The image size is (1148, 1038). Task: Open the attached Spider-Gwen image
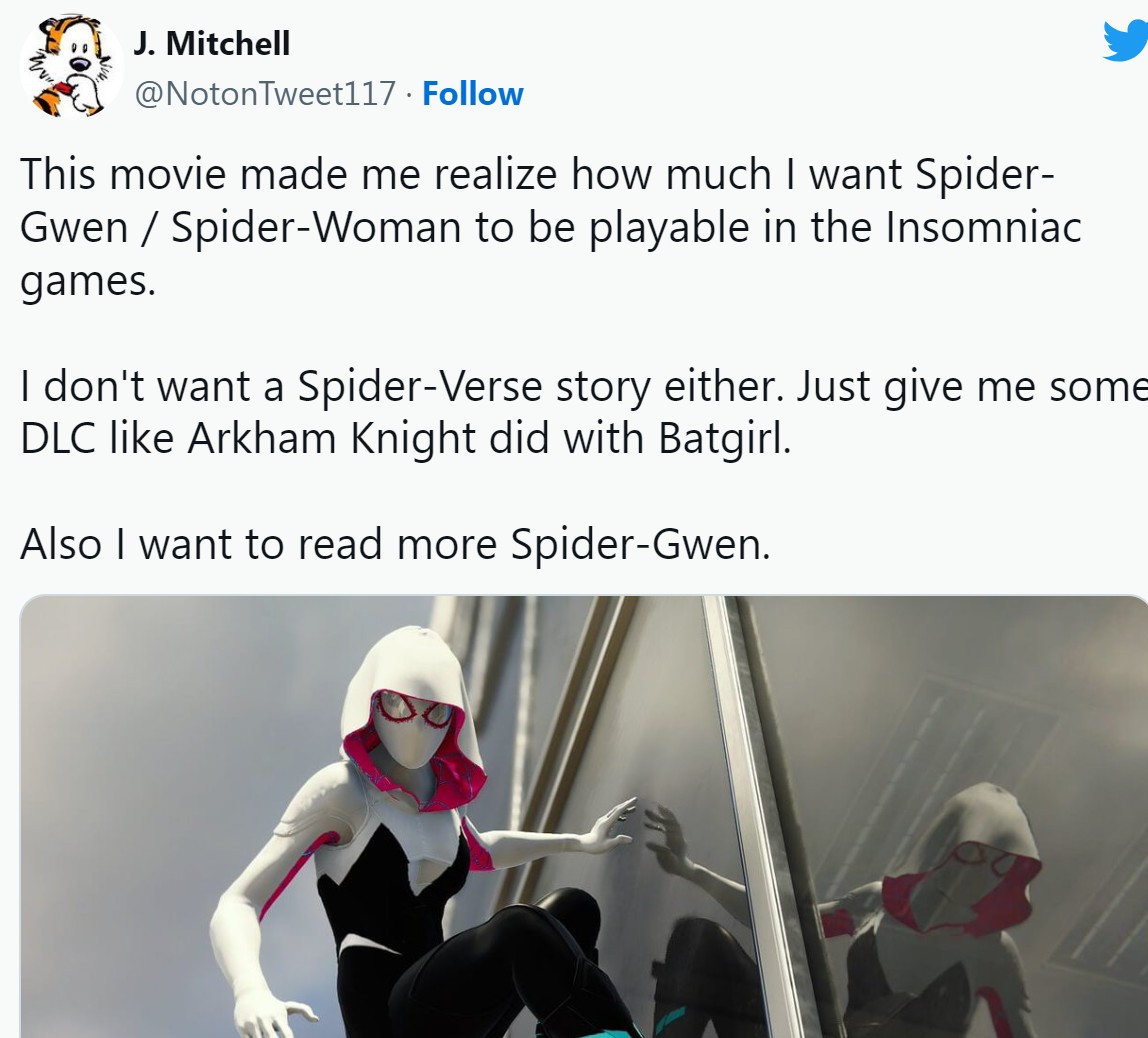coord(584,817)
